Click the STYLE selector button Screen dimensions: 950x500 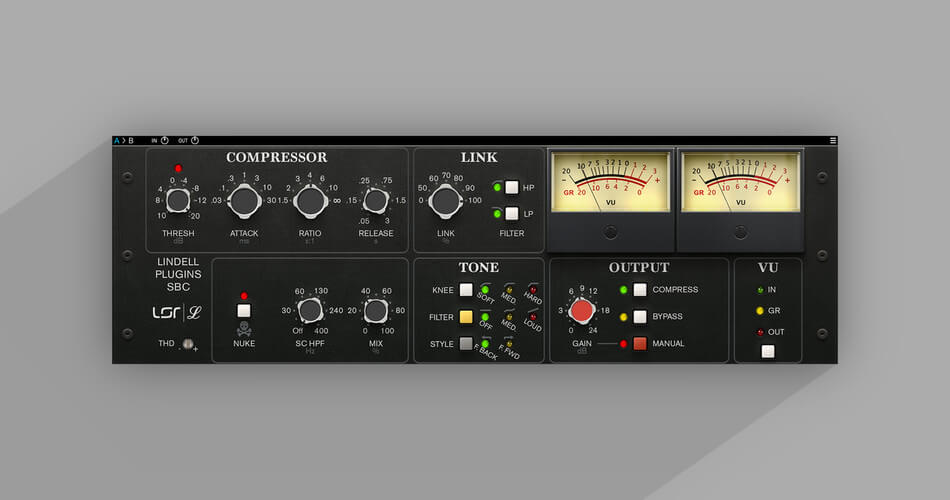pos(466,344)
